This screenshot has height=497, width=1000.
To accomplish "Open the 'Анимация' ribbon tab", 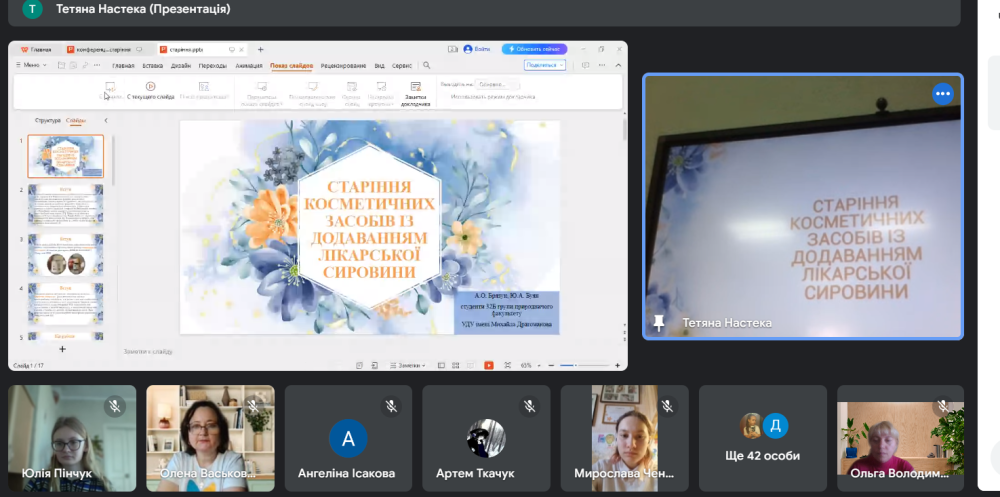I will (249, 65).
